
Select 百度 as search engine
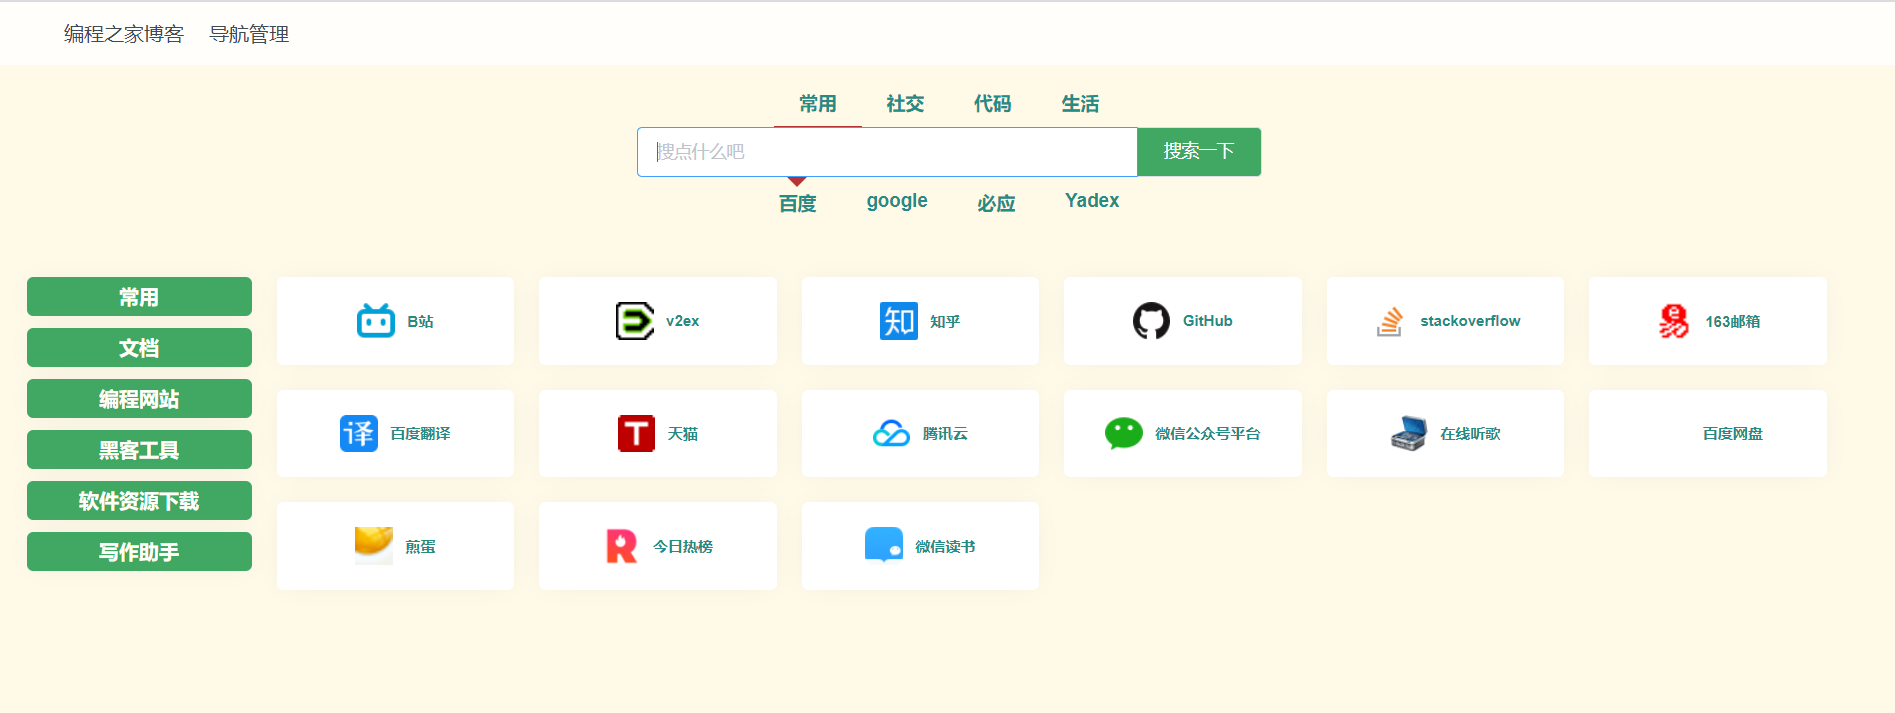click(x=798, y=203)
